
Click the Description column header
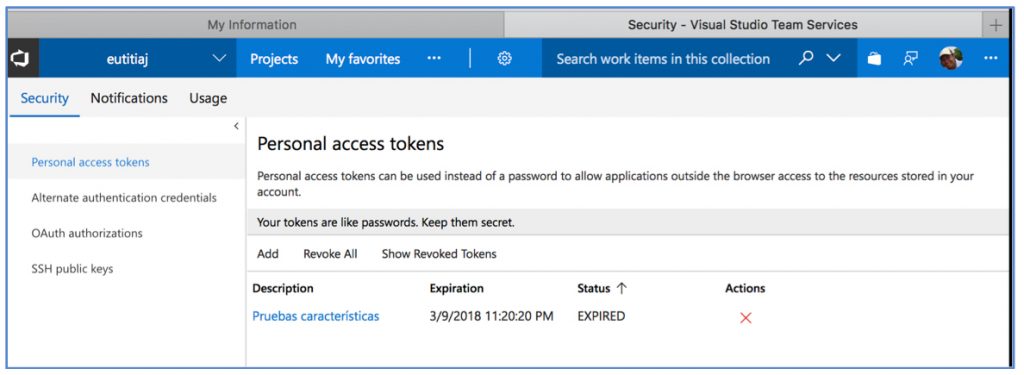pos(283,288)
